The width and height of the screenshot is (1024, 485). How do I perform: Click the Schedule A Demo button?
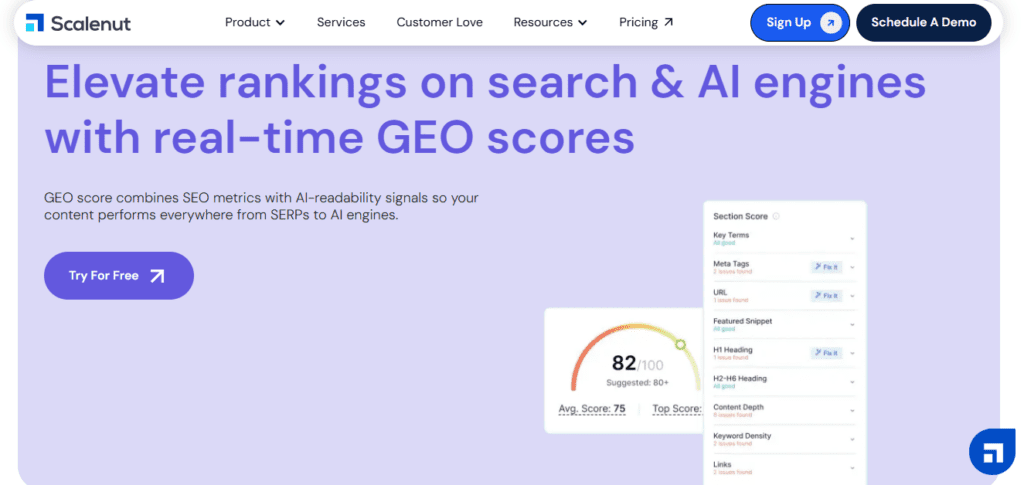pyautogui.click(x=923, y=22)
